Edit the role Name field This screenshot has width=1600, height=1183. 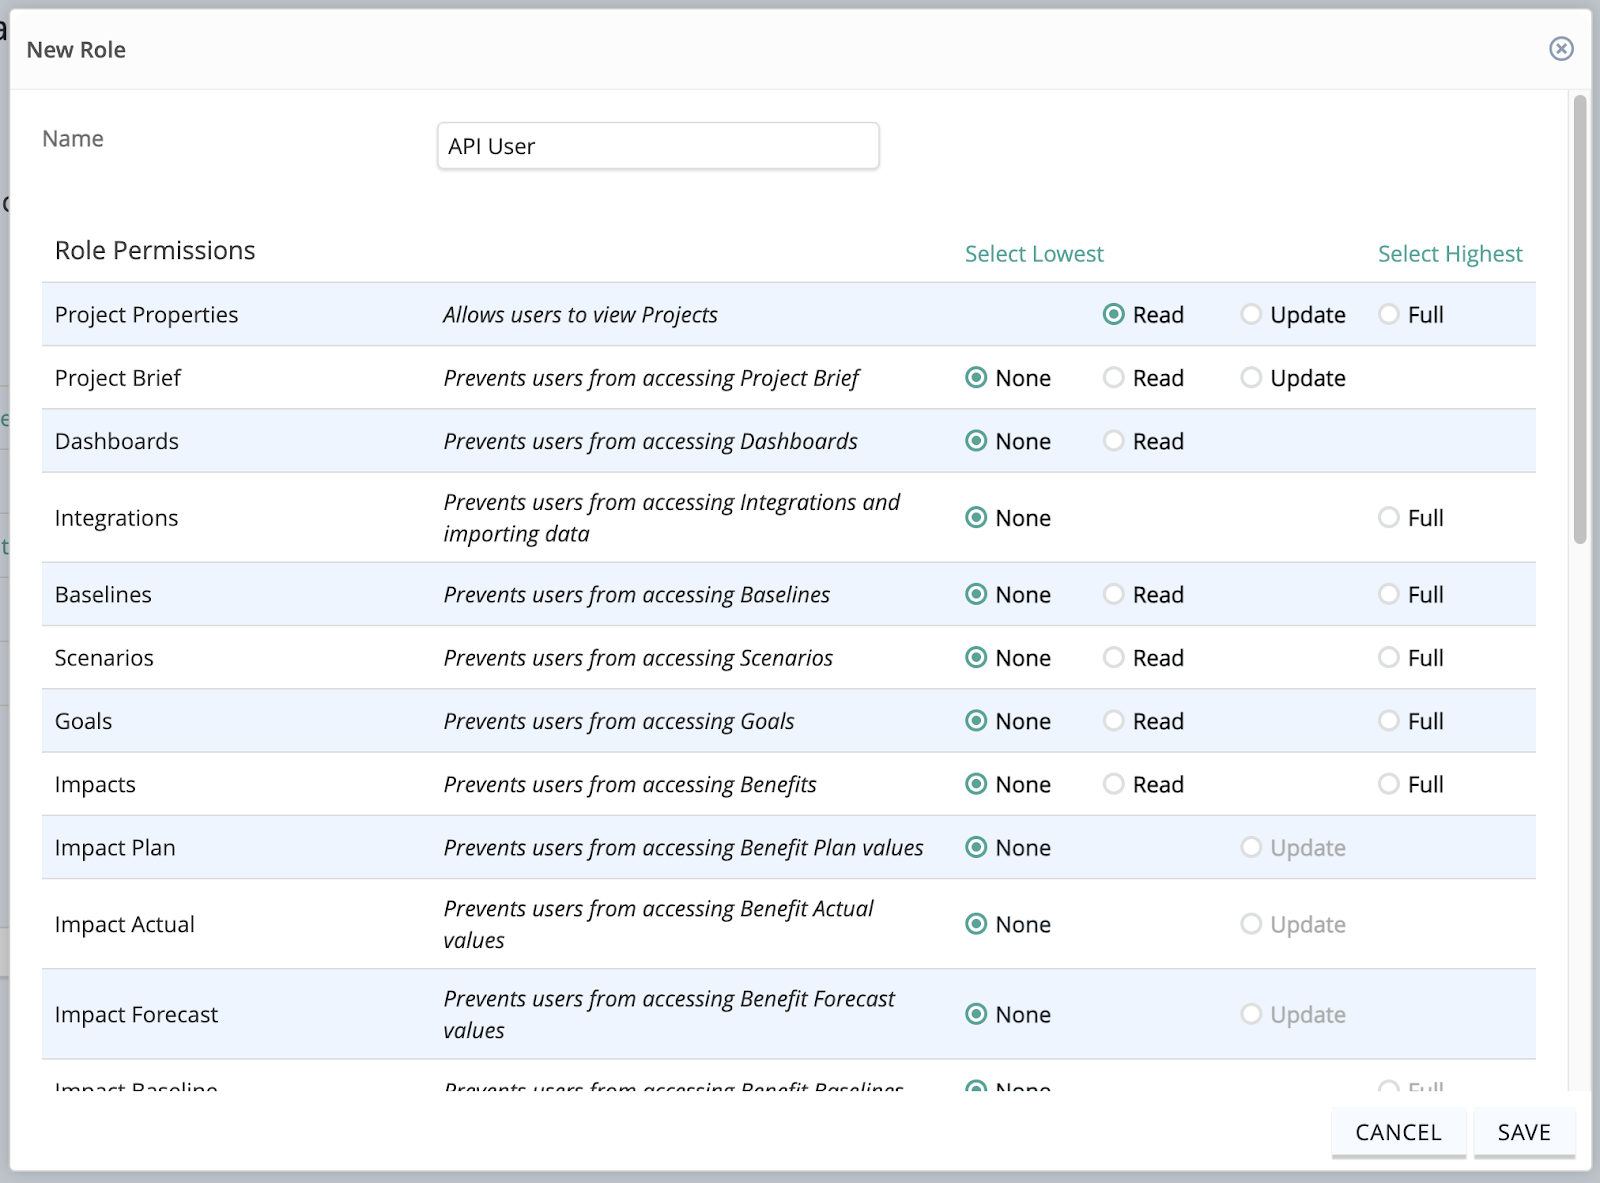click(x=657, y=146)
